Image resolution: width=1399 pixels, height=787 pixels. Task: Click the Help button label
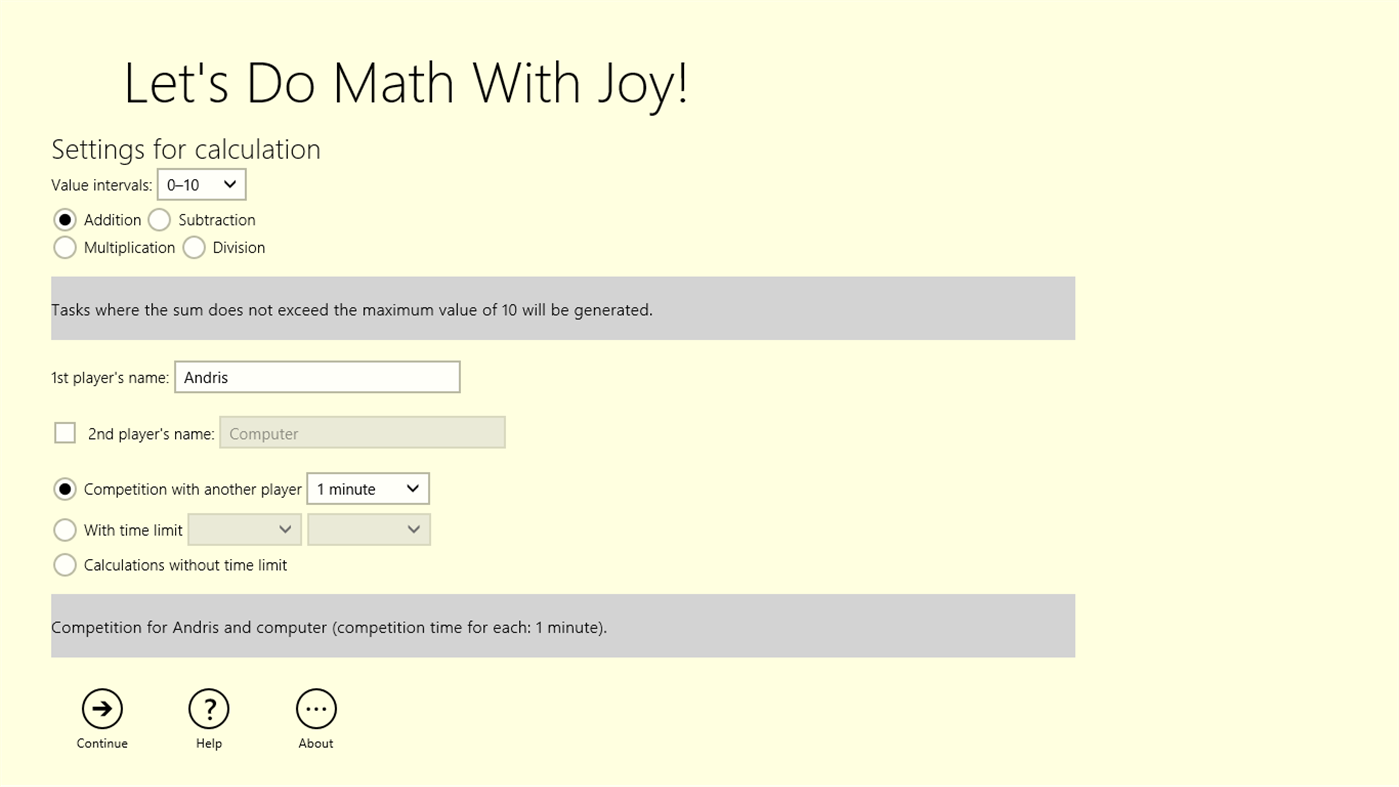coord(209,743)
